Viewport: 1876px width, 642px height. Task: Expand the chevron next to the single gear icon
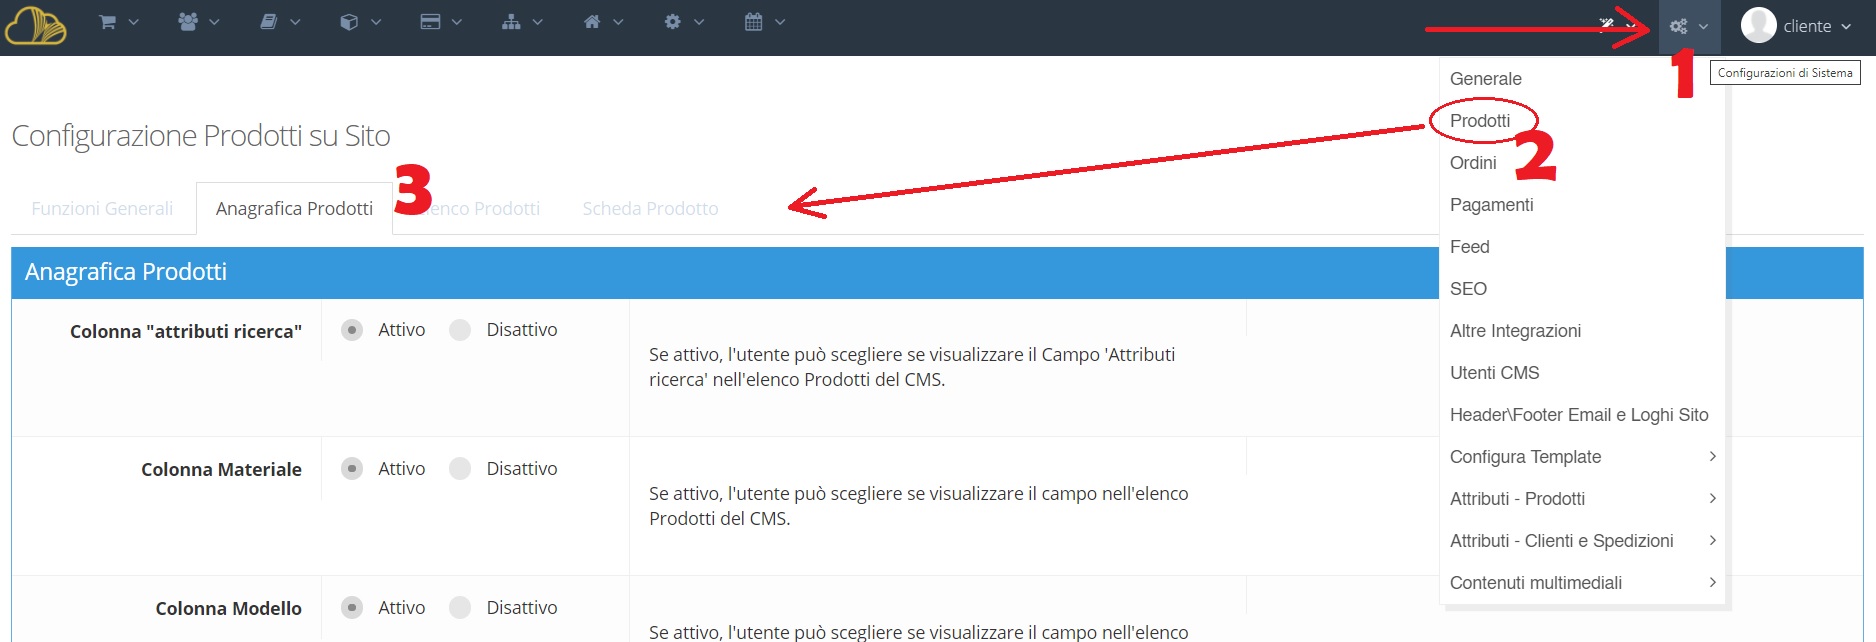(699, 22)
